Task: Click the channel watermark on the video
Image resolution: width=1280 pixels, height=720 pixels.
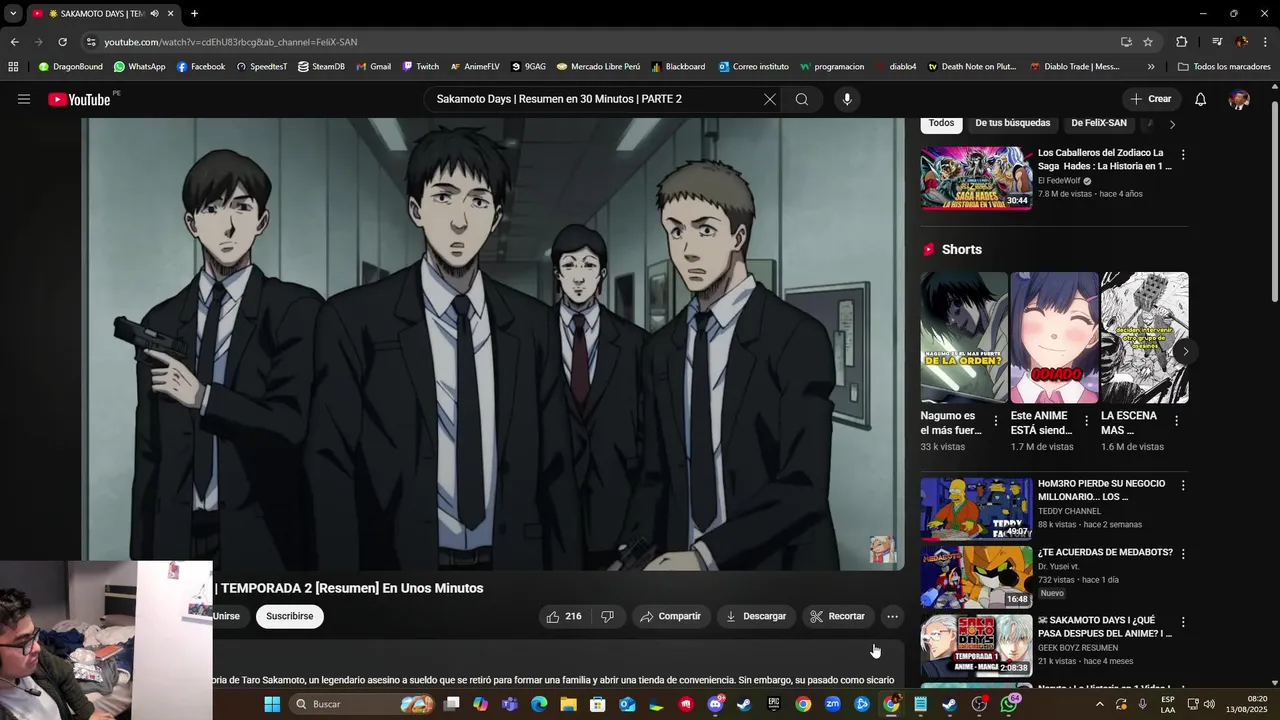Action: pos(882,549)
